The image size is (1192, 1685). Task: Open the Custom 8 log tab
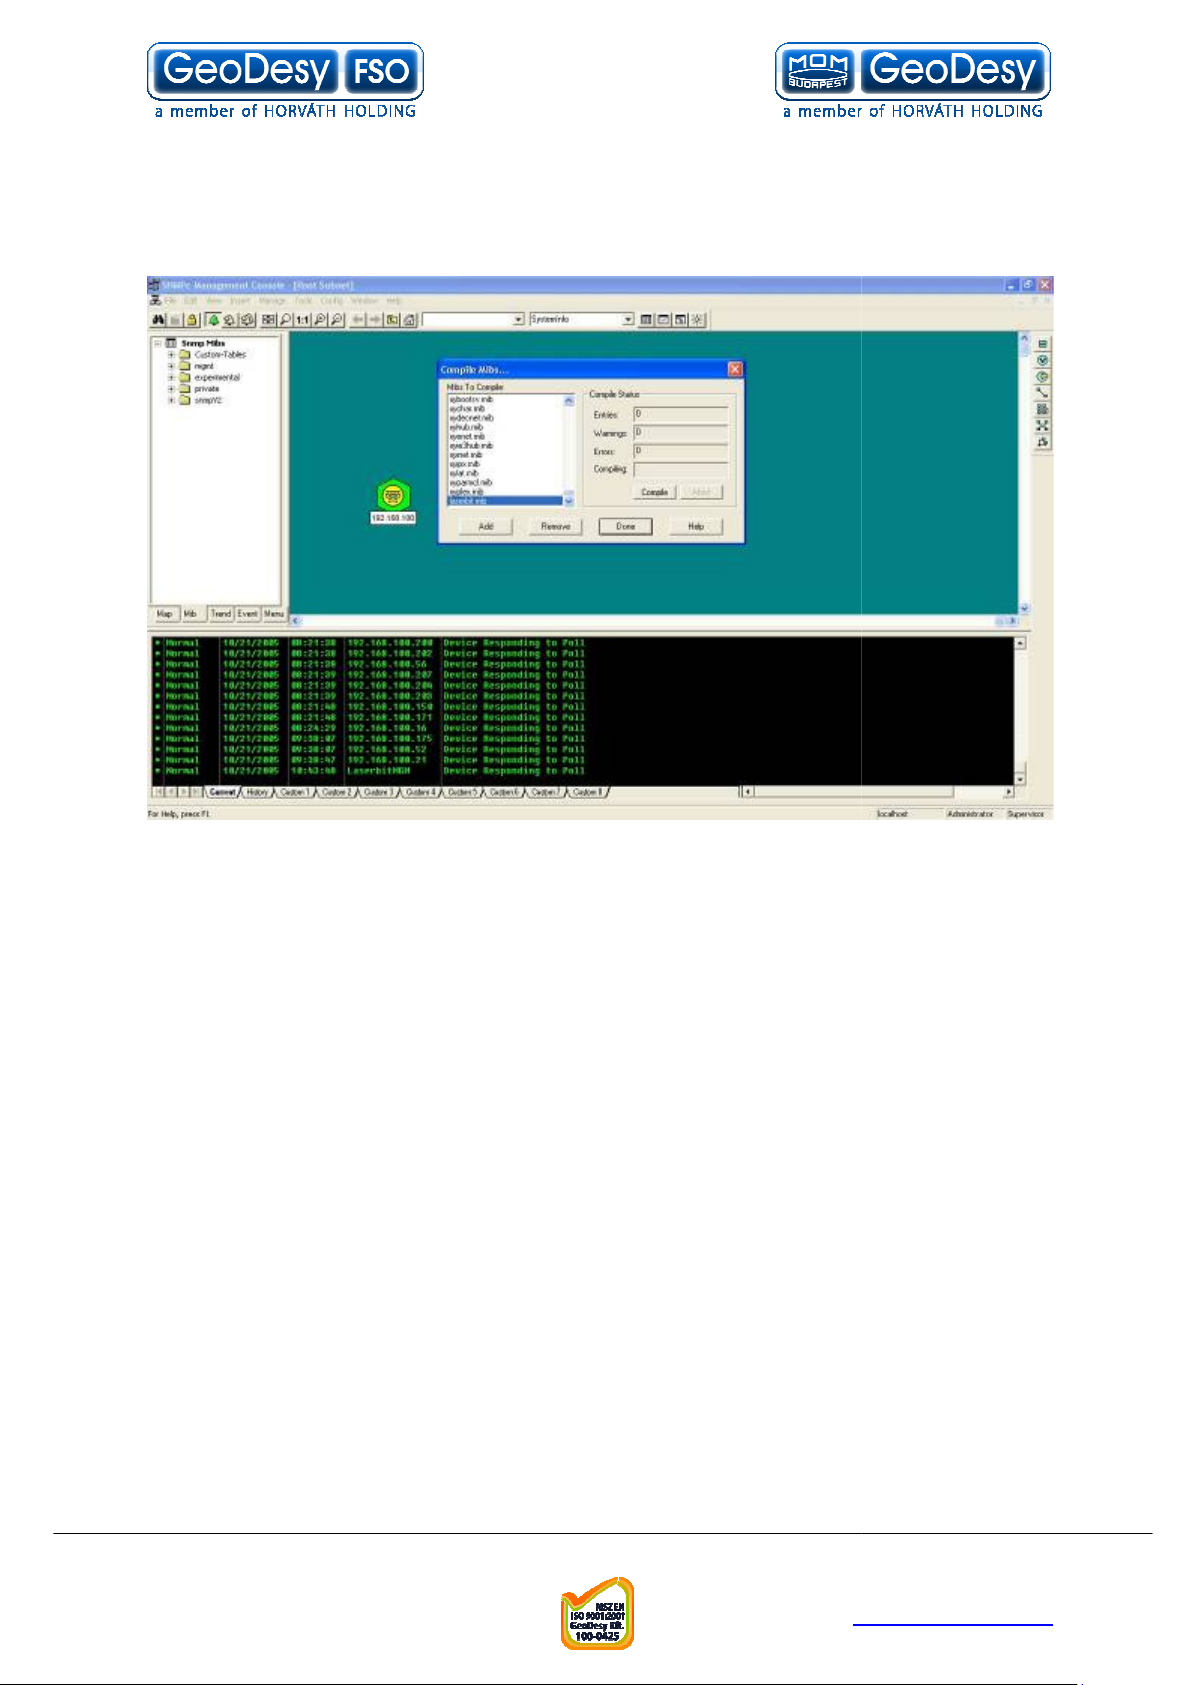[x=586, y=792]
